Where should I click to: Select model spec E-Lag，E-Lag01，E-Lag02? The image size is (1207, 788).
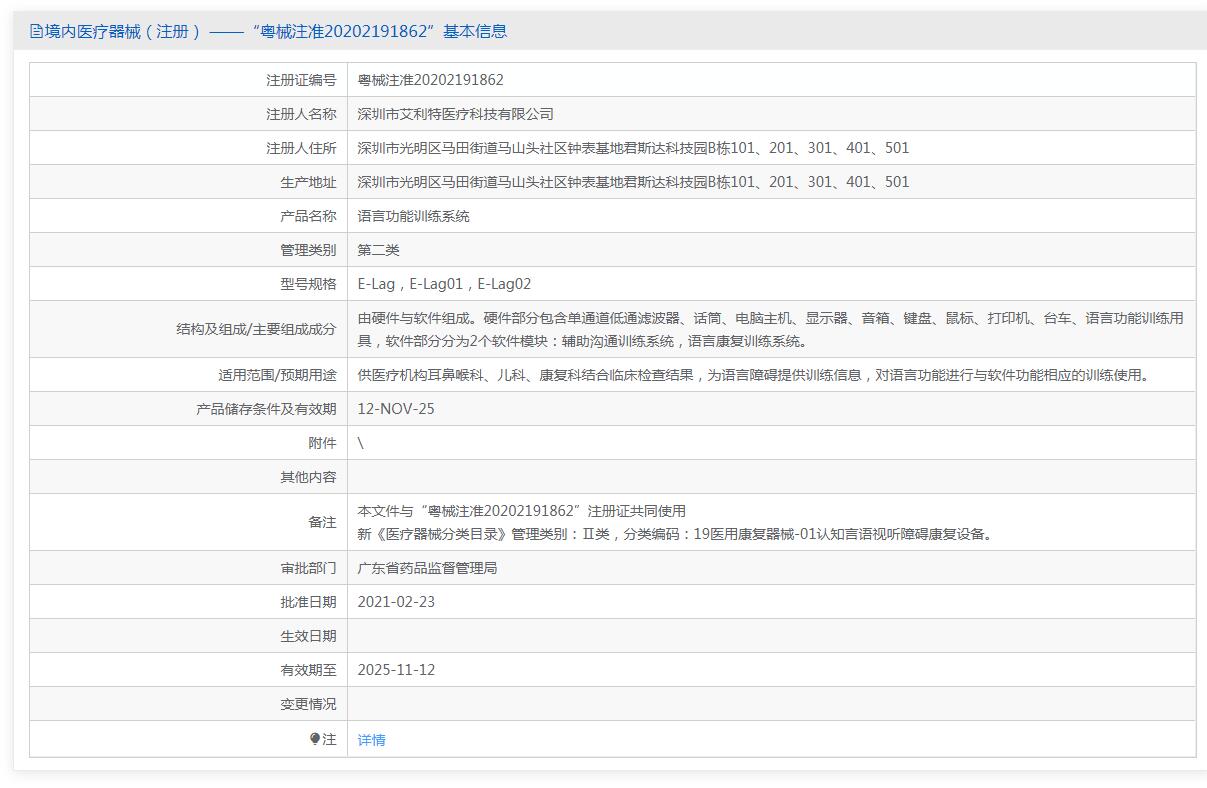(444, 284)
